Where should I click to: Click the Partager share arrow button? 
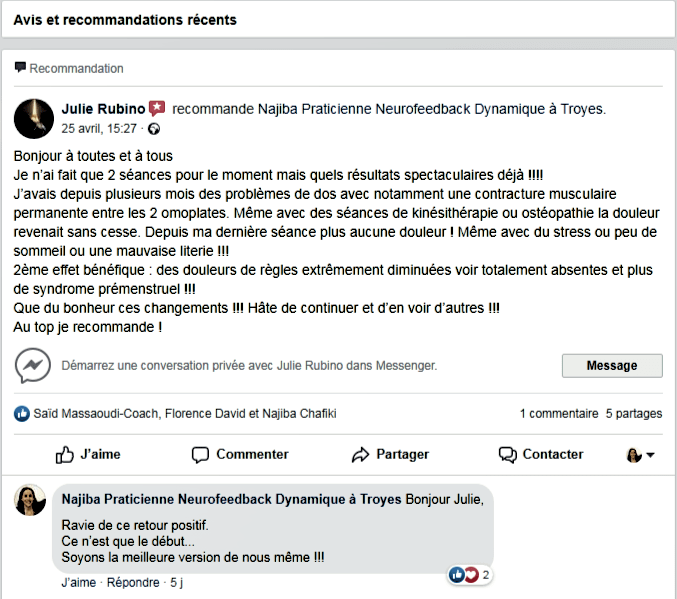[390, 454]
